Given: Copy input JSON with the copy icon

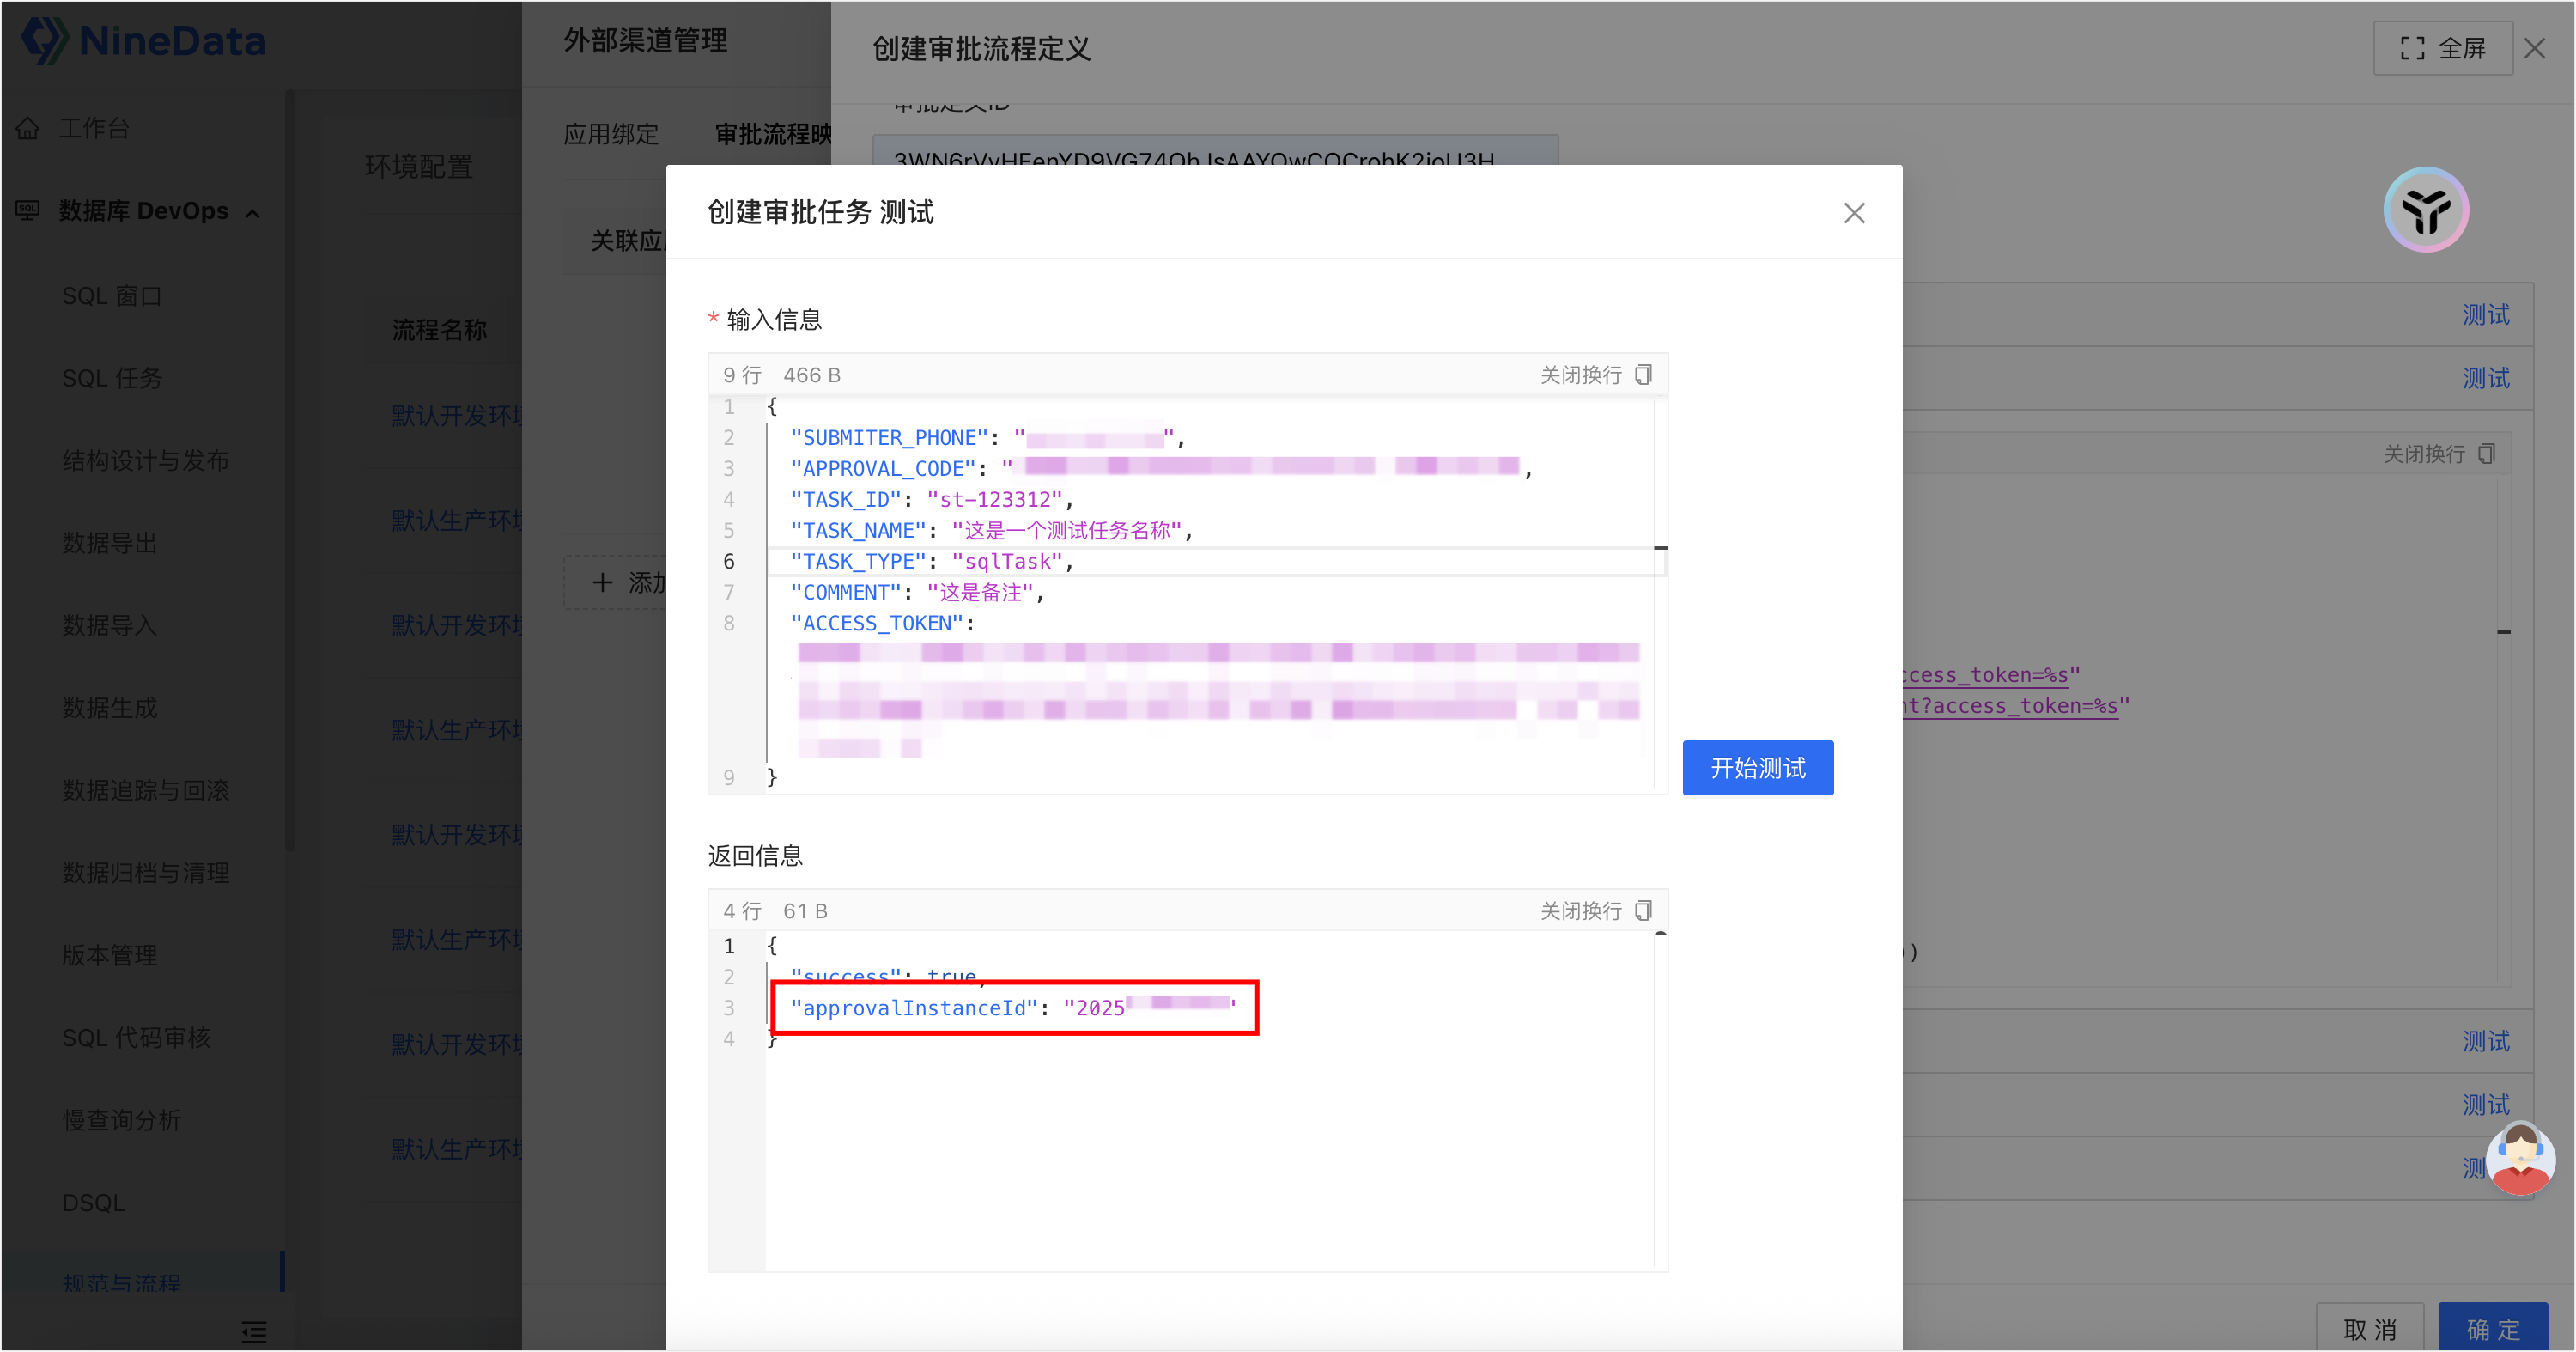Looking at the screenshot, I should click(1643, 374).
